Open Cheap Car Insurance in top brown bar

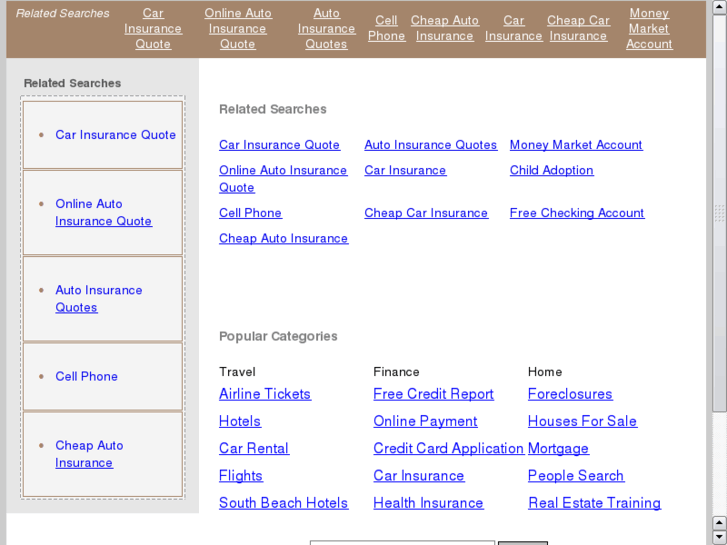tap(578, 28)
